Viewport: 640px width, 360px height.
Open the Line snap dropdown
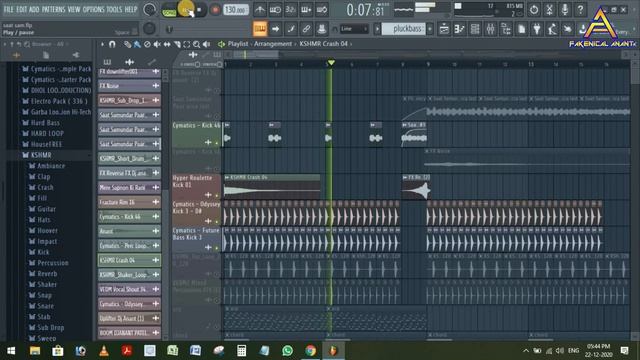pos(354,29)
